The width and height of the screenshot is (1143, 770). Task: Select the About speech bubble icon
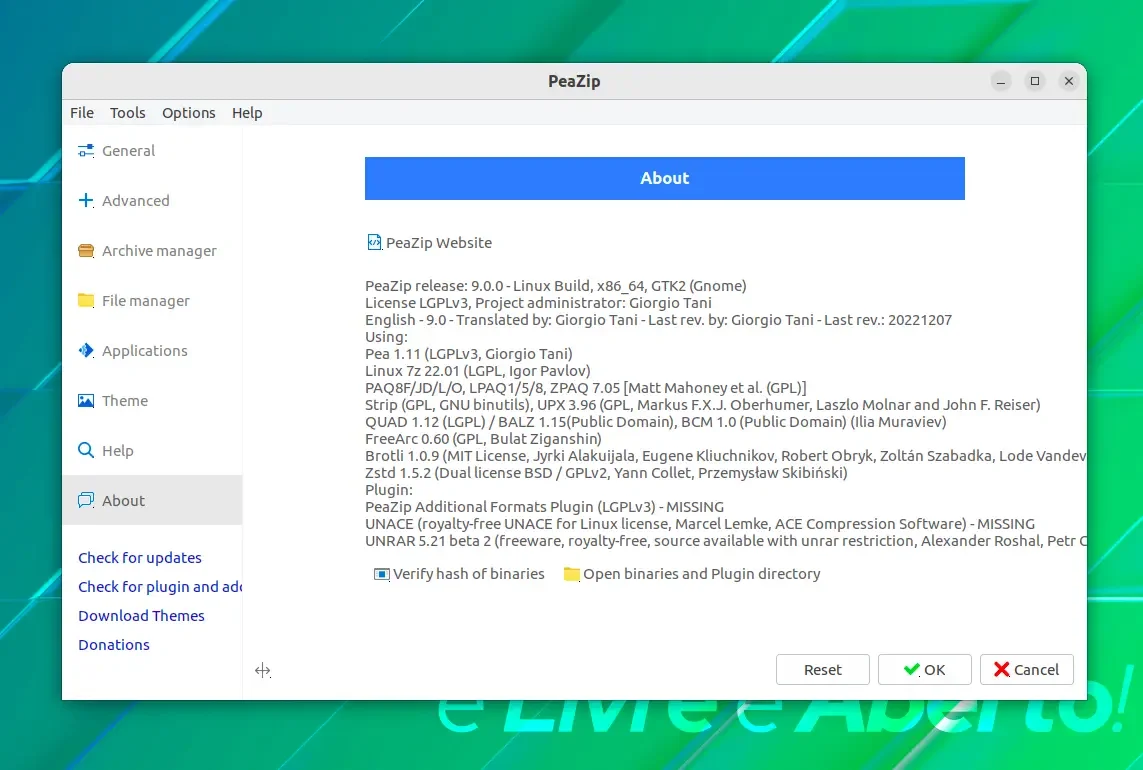point(86,500)
